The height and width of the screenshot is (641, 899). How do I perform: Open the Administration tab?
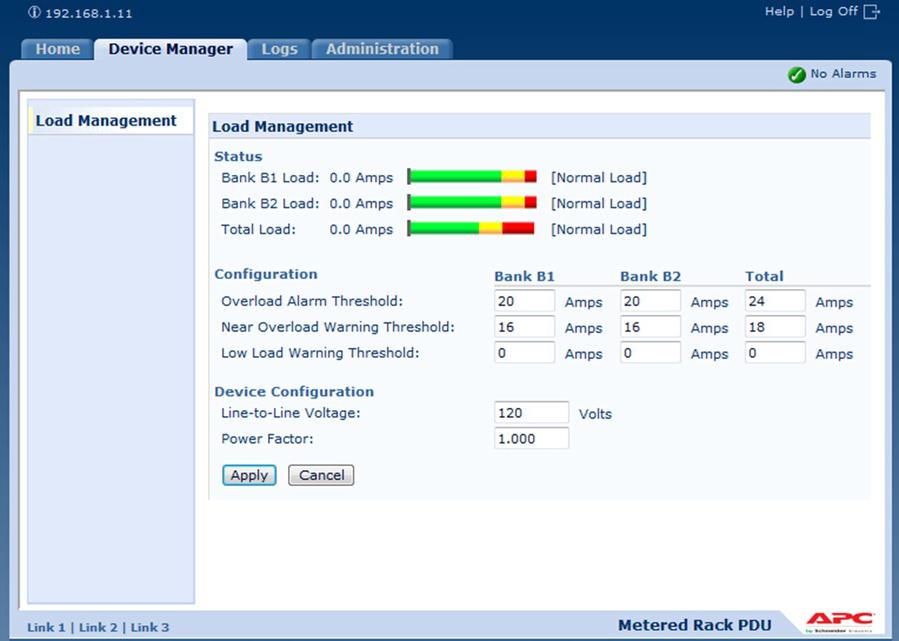(382, 49)
